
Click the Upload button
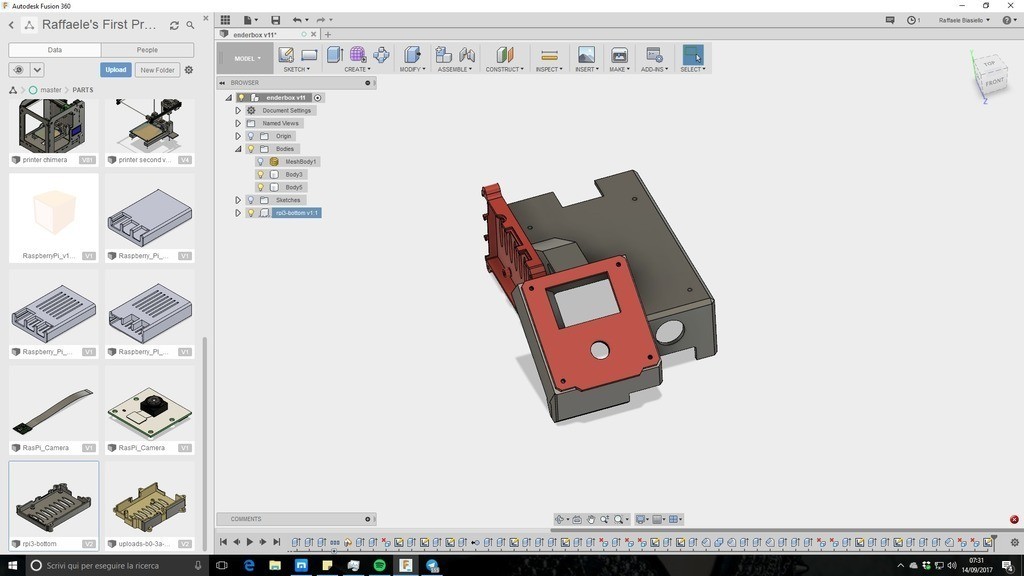coord(116,70)
